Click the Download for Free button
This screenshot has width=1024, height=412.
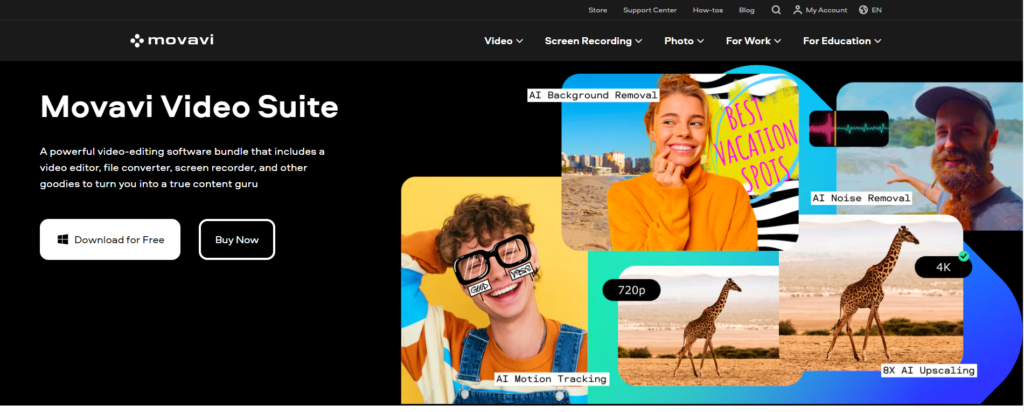(110, 240)
